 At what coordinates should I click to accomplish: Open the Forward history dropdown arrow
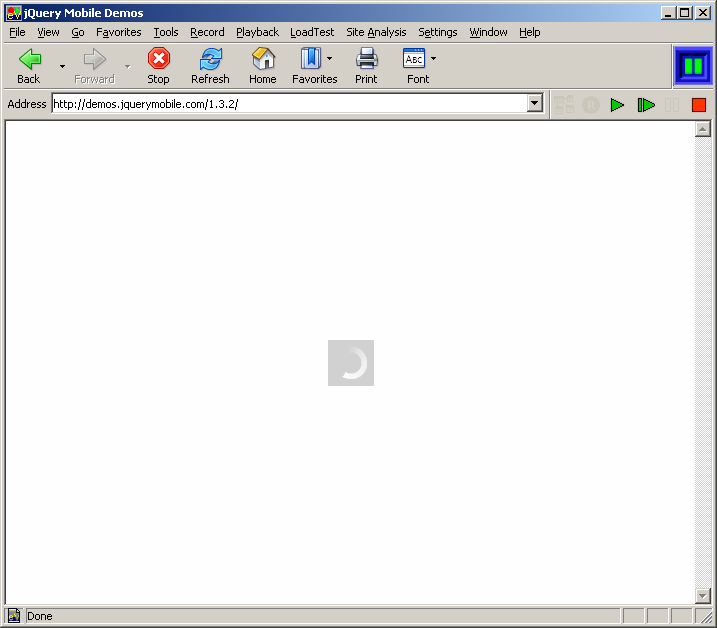click(x=128, y=67)
